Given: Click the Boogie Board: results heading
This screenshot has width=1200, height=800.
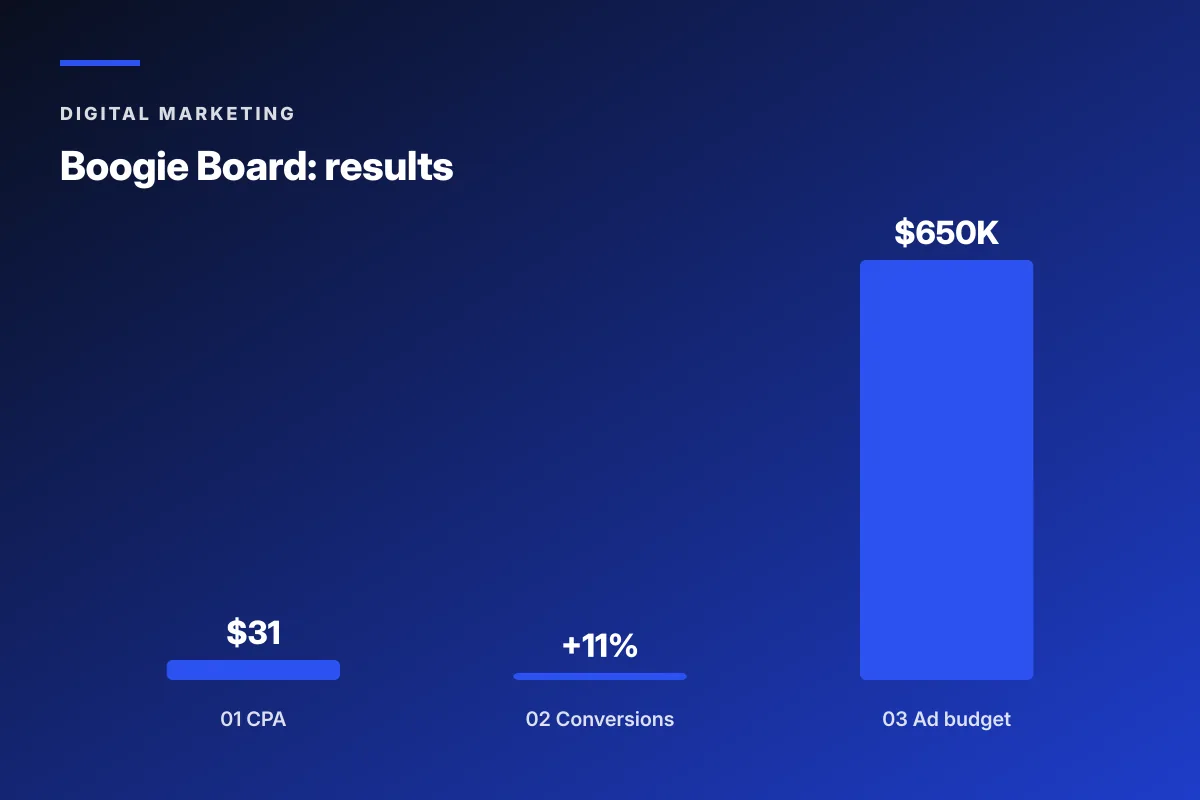Looking at the screenshot, I should [257, 167].
